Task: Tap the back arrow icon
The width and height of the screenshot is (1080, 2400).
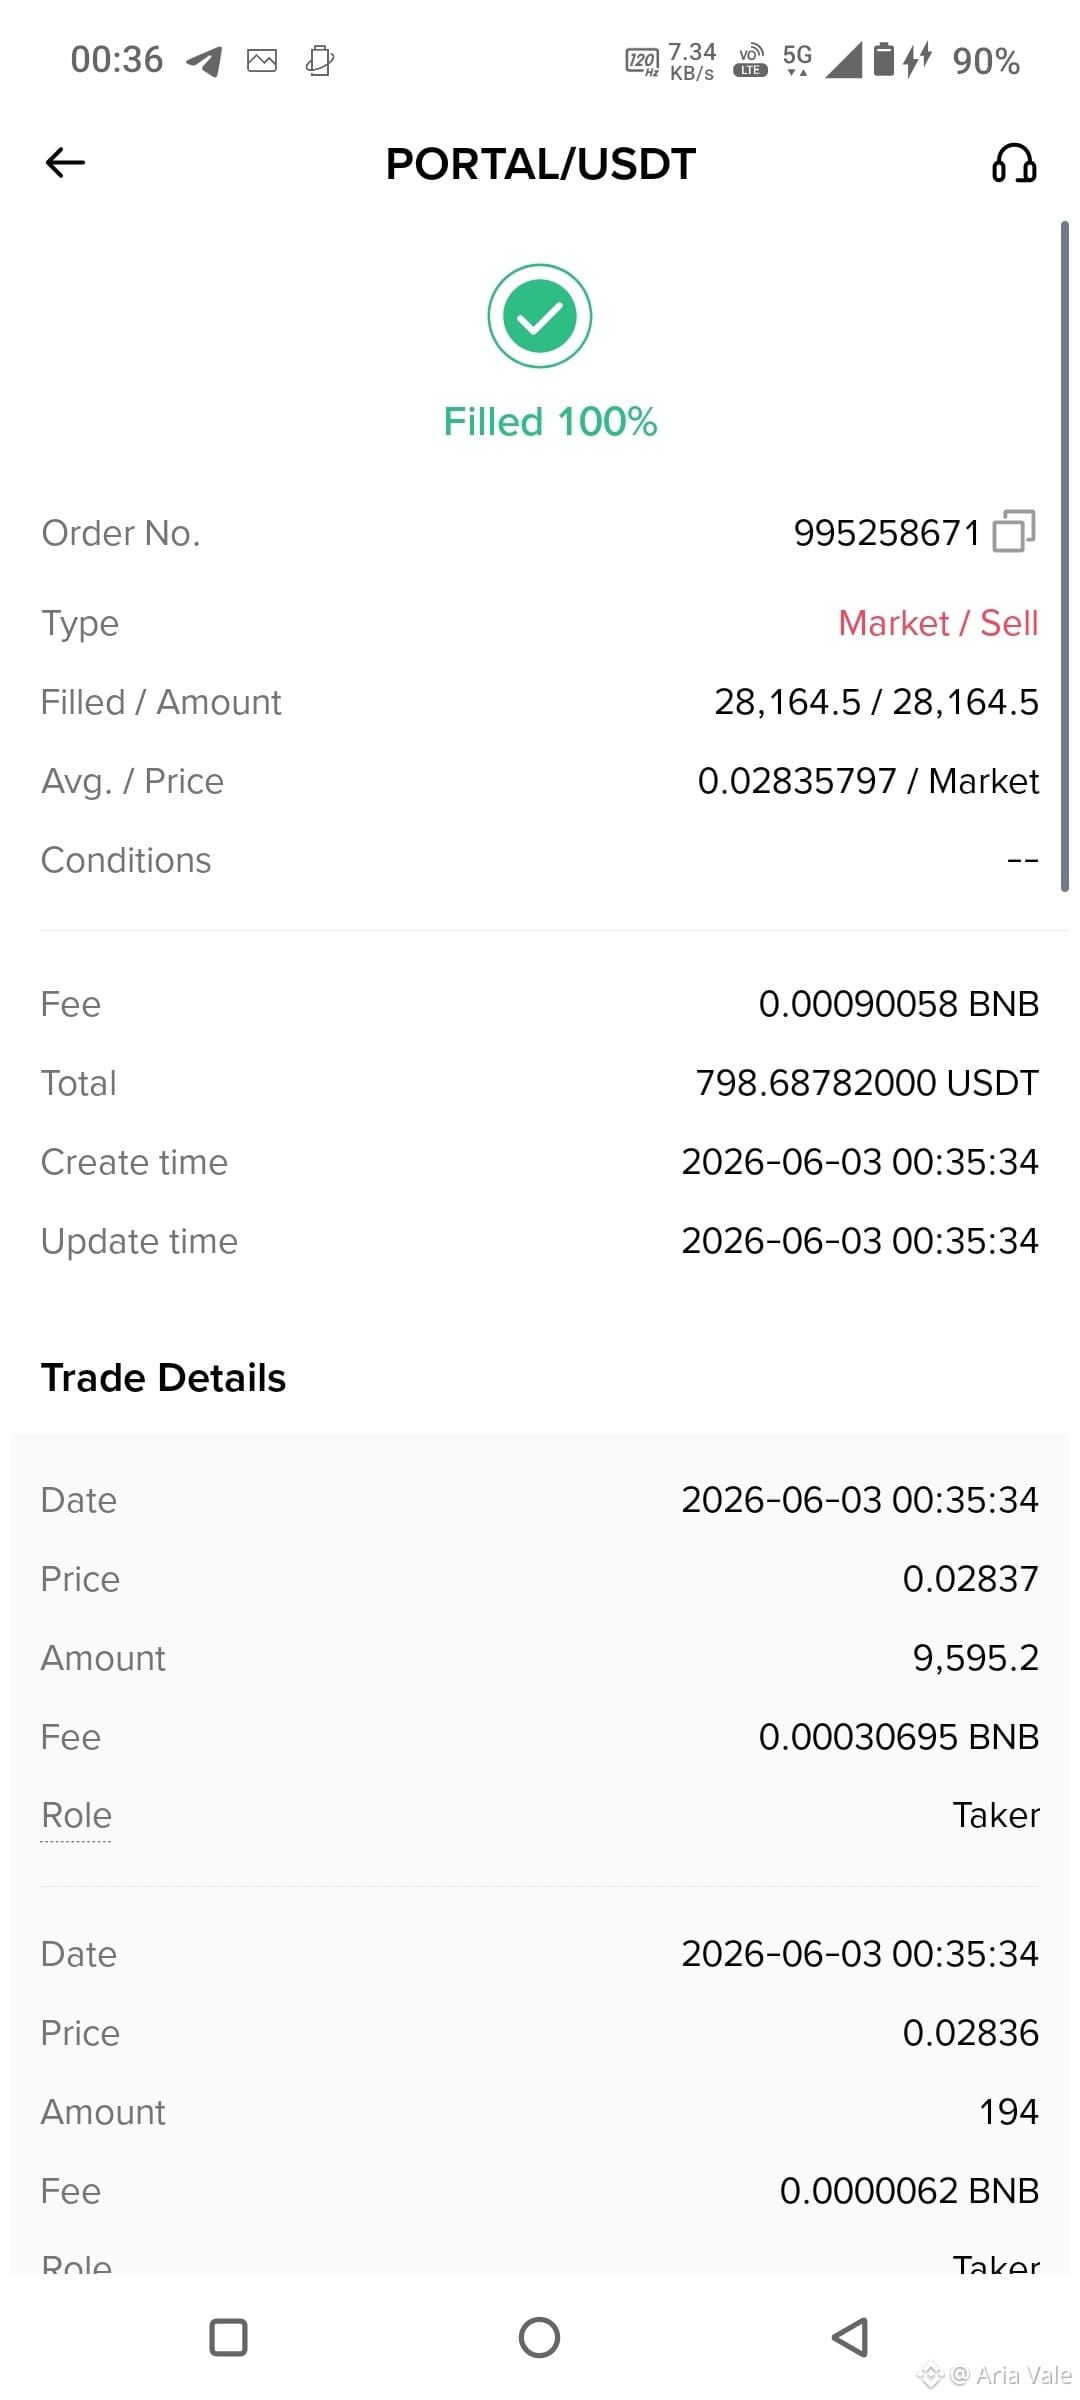Action: [x=66, y=162]
